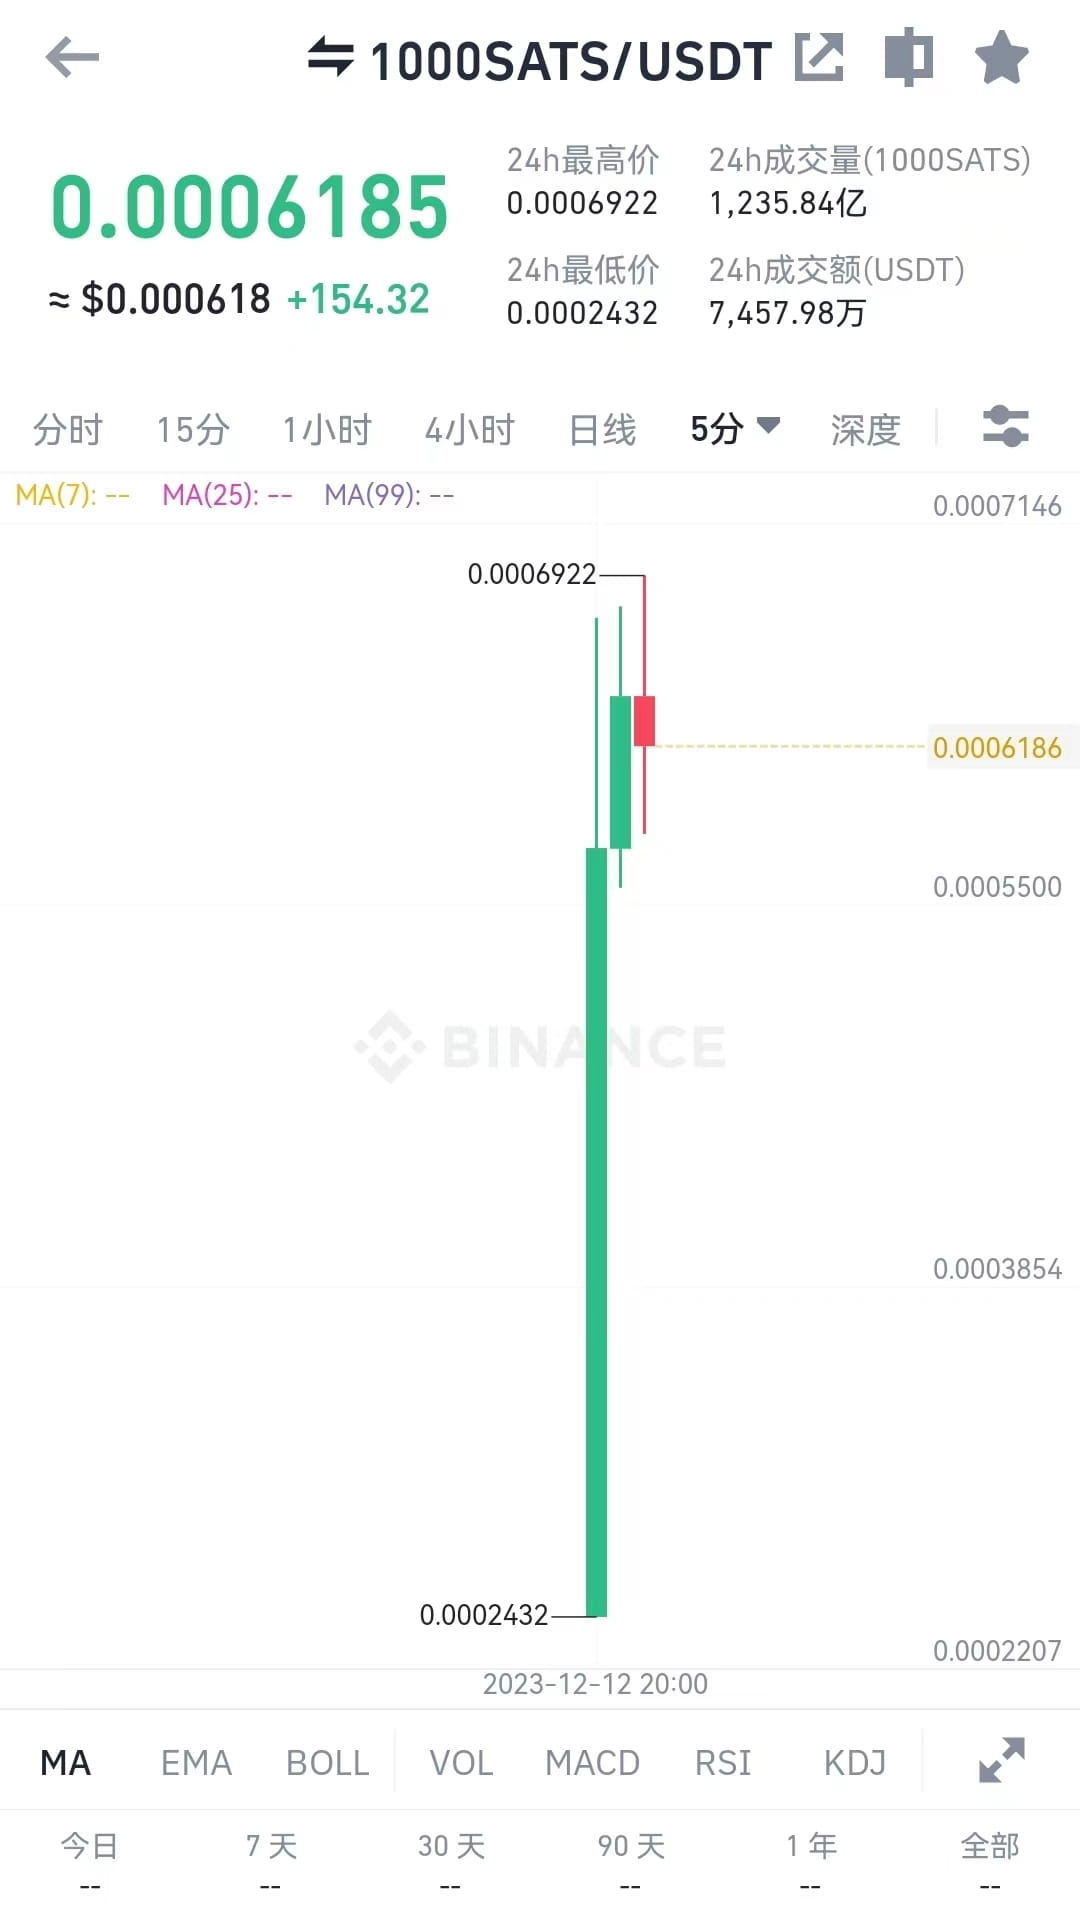
Task: Show the VOL indicator
Action: [x=461, y=1763]
